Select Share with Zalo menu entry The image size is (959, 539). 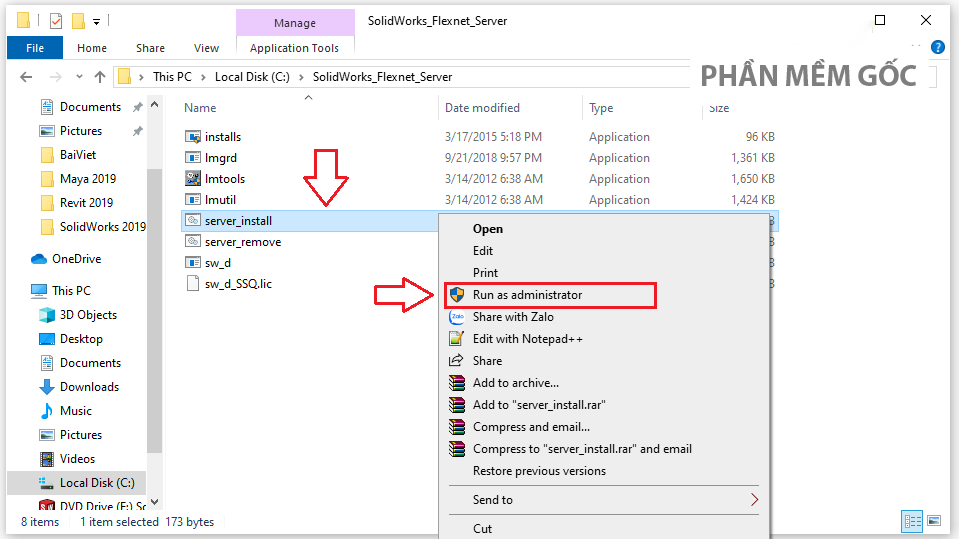click(513, 317)
